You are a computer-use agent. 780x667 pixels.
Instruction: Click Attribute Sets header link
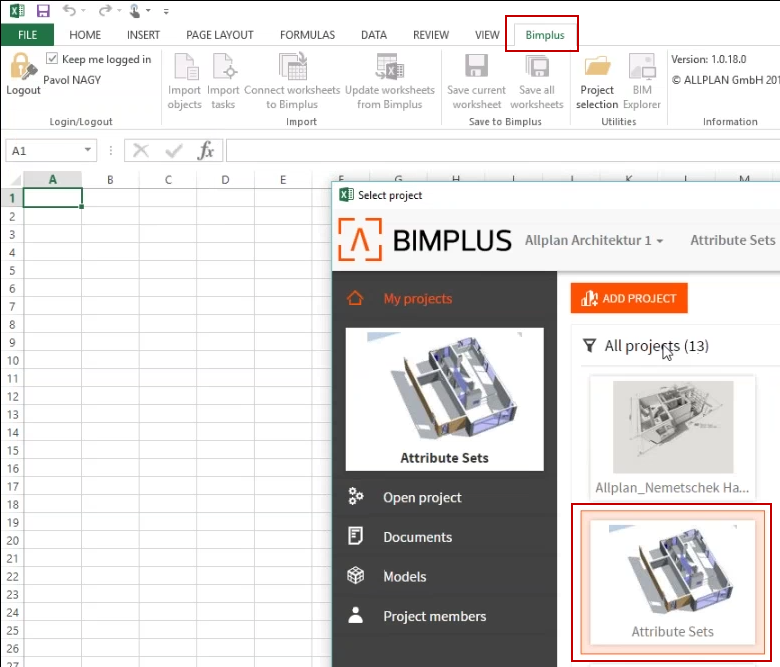coord(733,240)
